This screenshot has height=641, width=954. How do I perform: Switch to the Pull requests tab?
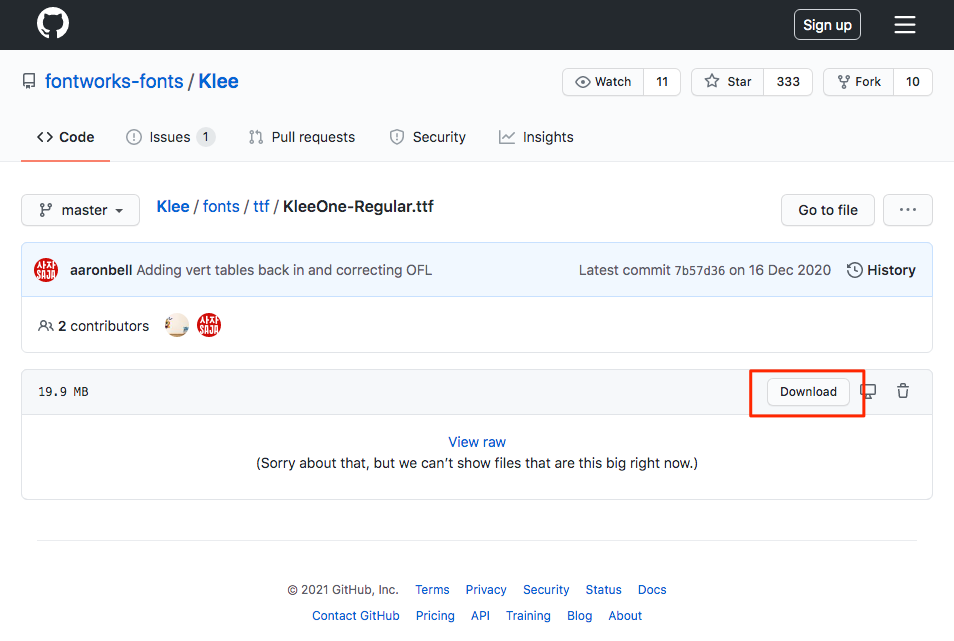pyautogui.click(x=302, y=137)
